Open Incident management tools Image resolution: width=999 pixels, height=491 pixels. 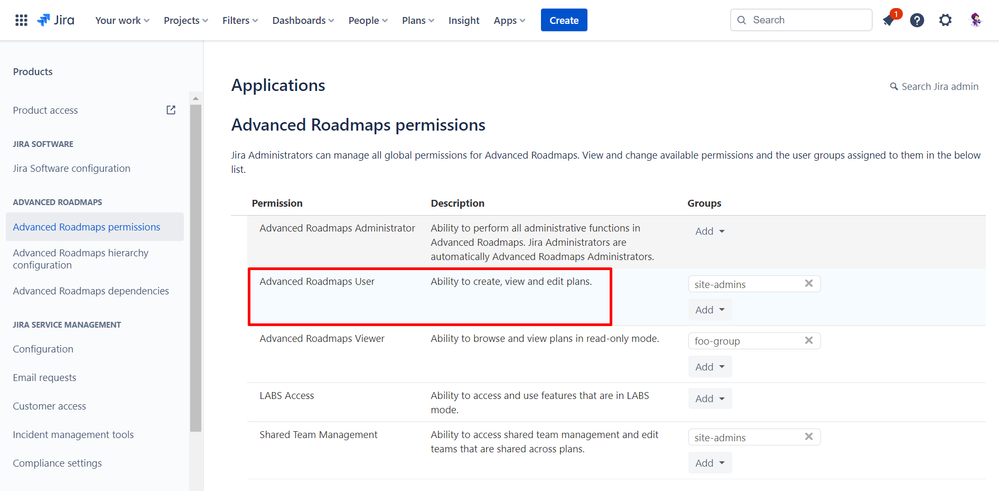(x=73, y=434)
